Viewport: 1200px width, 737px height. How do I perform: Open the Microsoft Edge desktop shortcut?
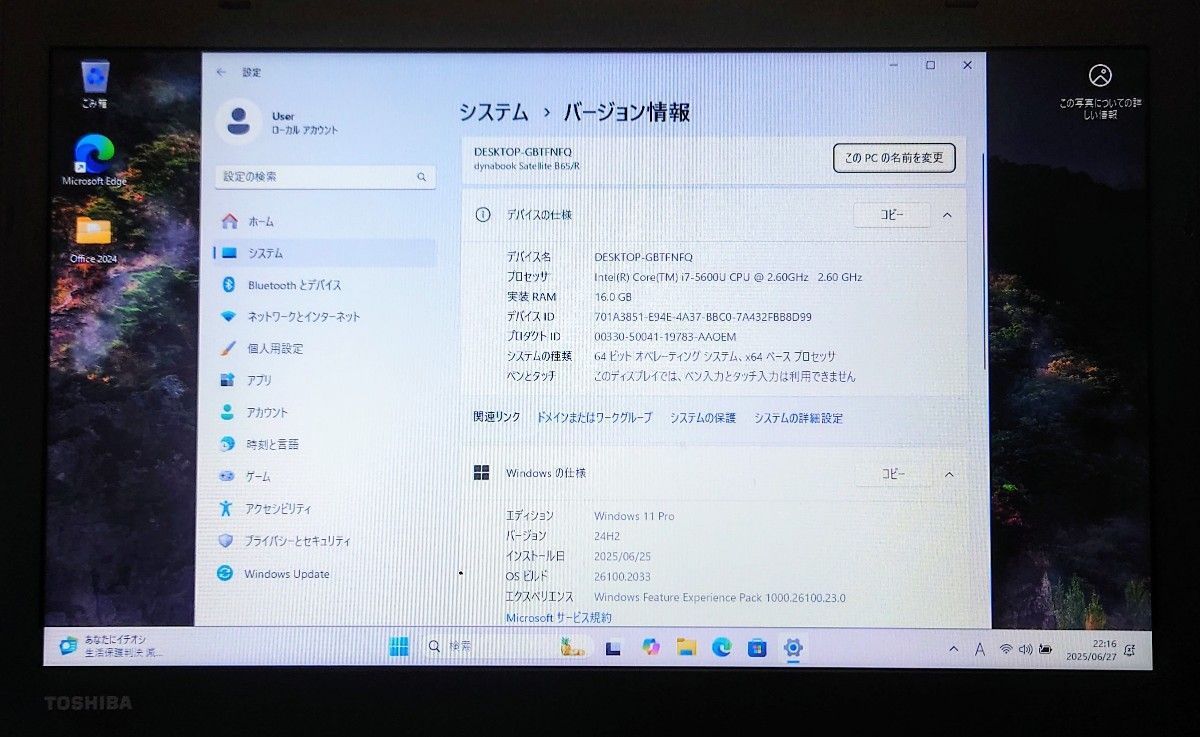click(x=95, y=160)
